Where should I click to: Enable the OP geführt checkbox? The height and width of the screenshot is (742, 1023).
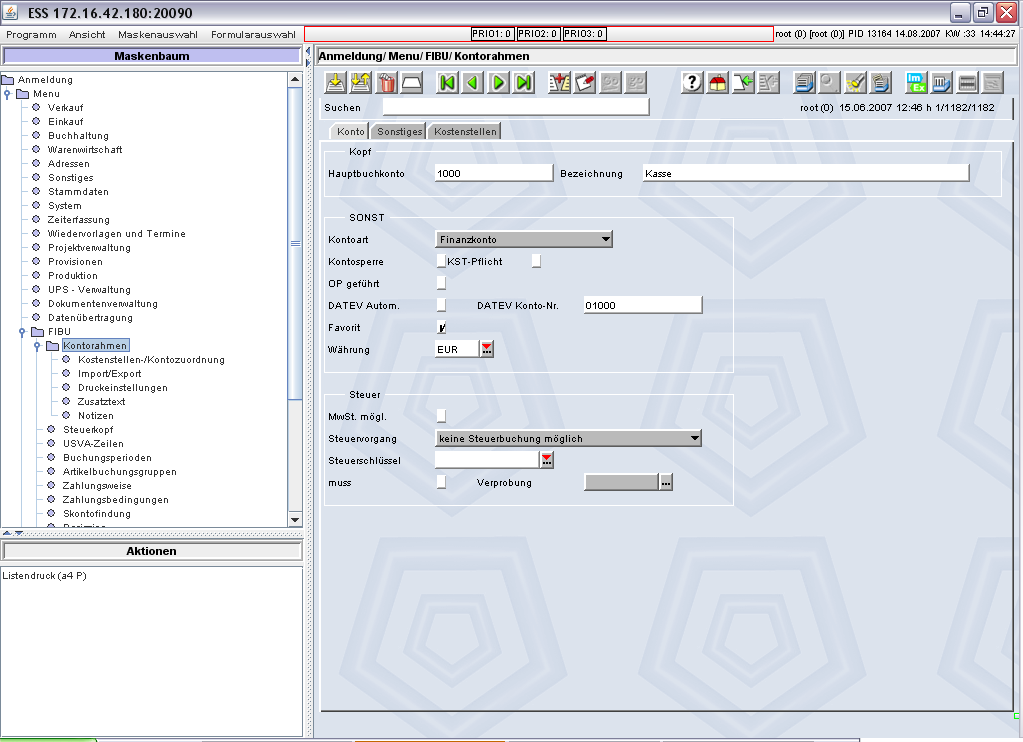pos(442,283)
